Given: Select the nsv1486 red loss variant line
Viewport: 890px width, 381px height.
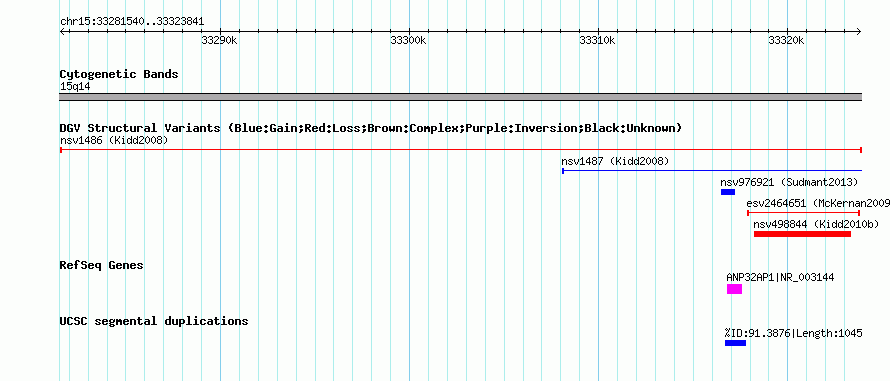Looking at the screenshot, I should click(x=461, y=150).
